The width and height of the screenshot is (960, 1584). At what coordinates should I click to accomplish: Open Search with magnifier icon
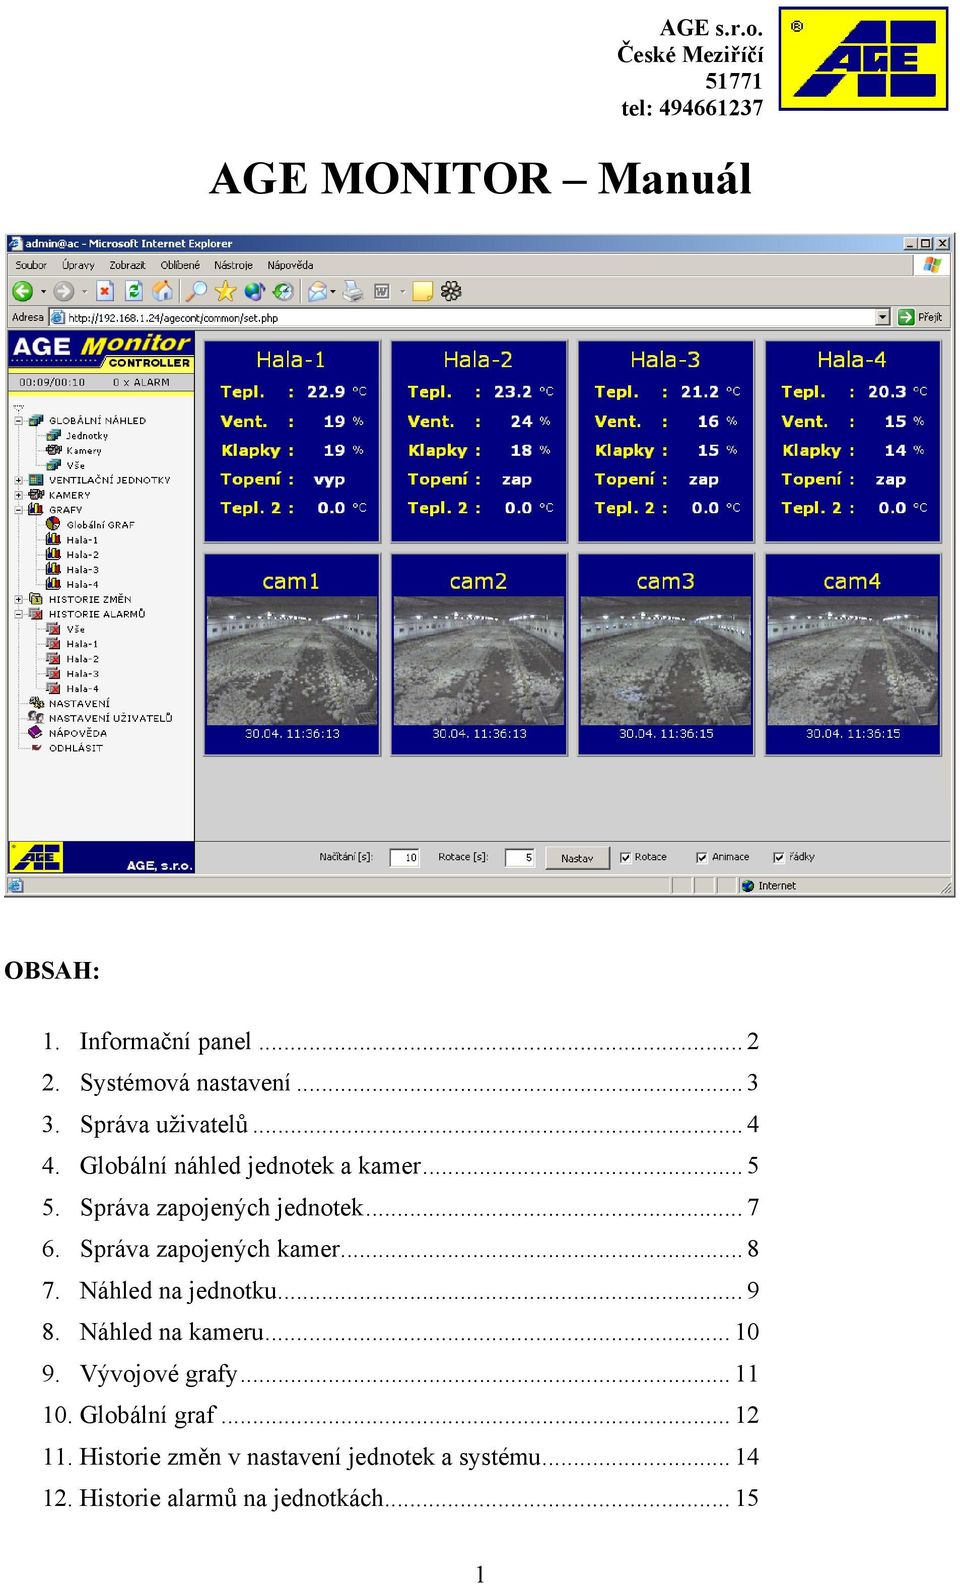click(197, 291)
